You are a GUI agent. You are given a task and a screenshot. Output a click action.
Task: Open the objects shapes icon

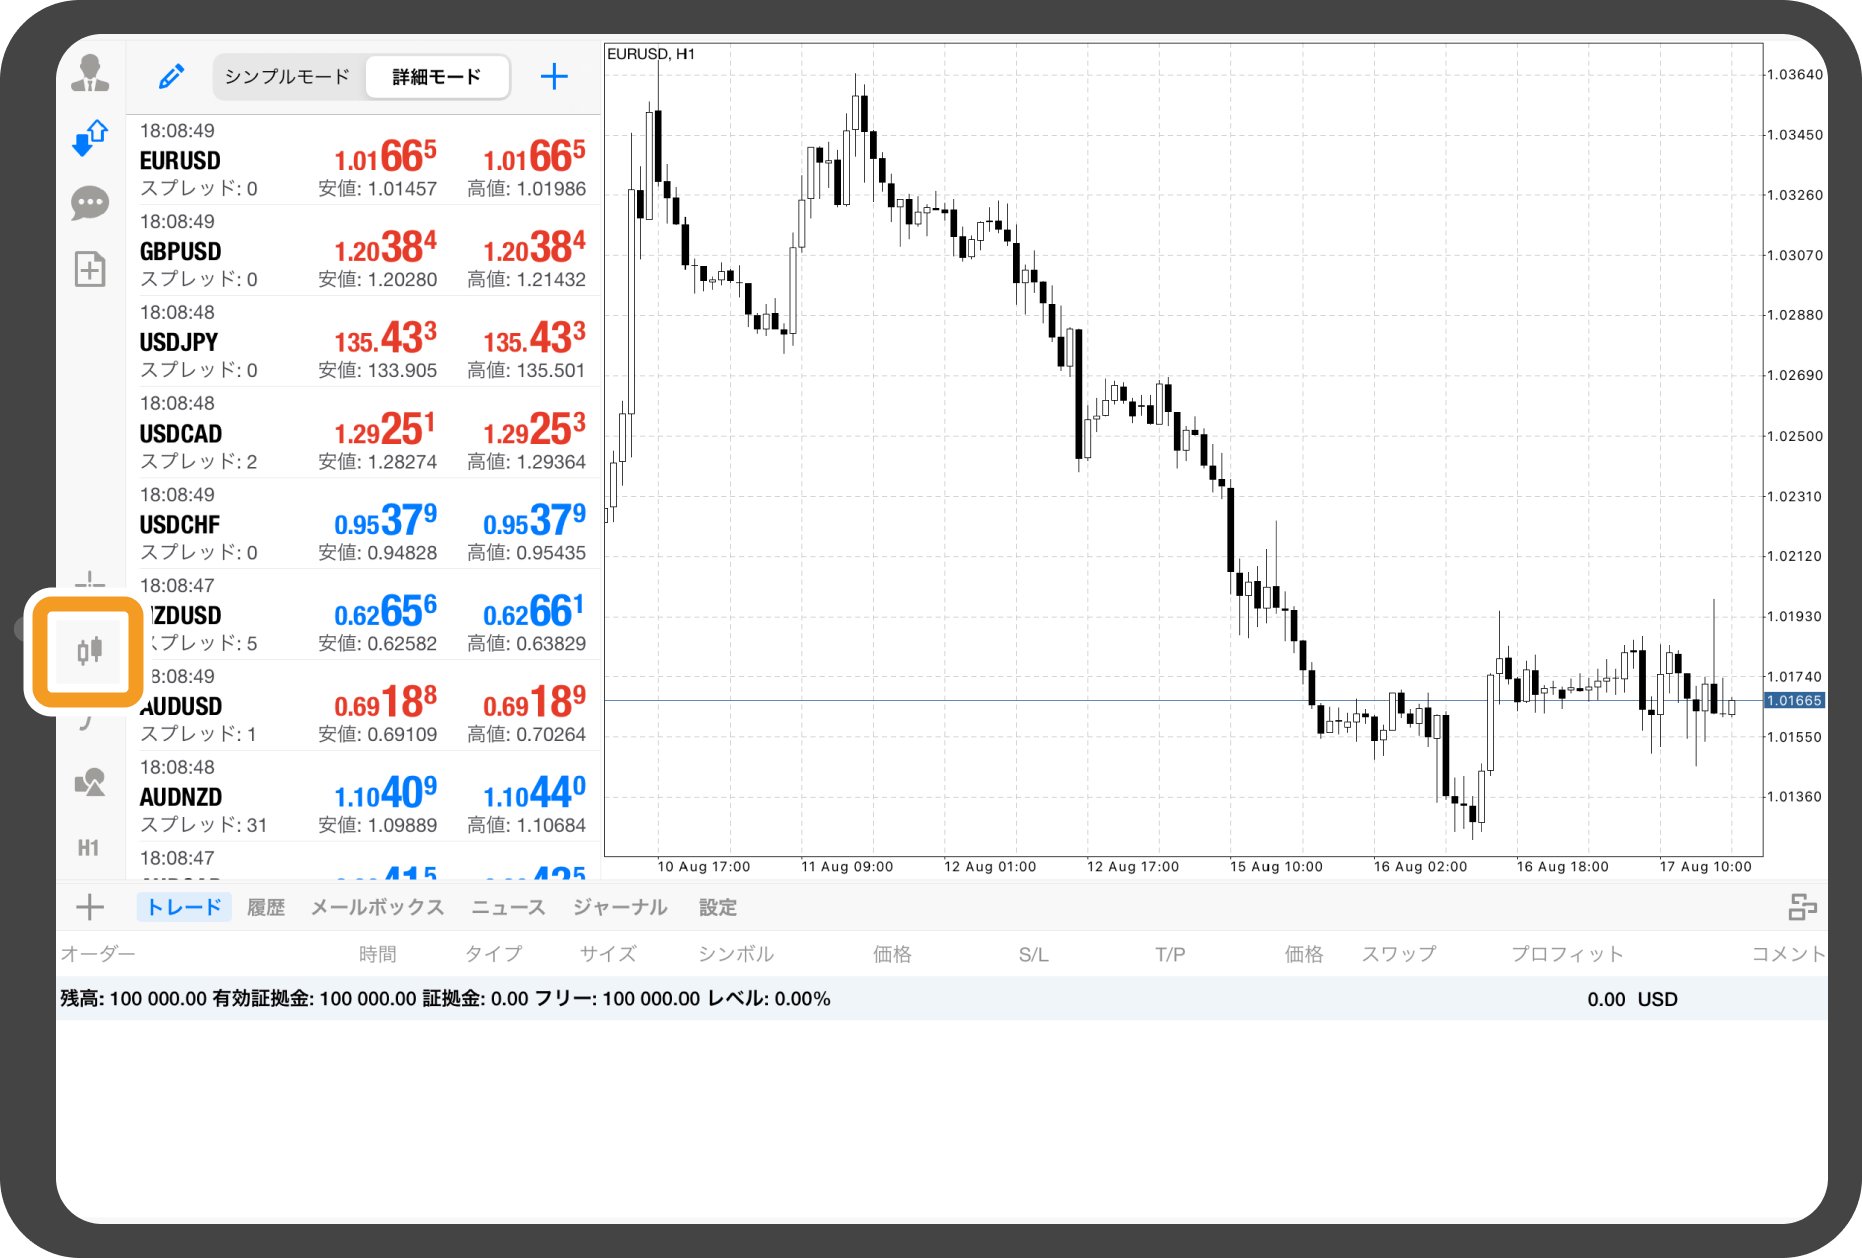[90, 782]
